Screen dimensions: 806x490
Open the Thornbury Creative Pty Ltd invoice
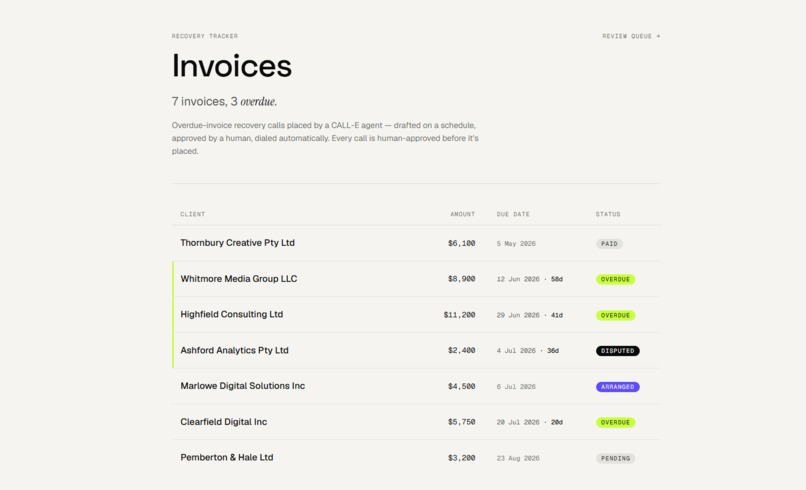point(416,243)
